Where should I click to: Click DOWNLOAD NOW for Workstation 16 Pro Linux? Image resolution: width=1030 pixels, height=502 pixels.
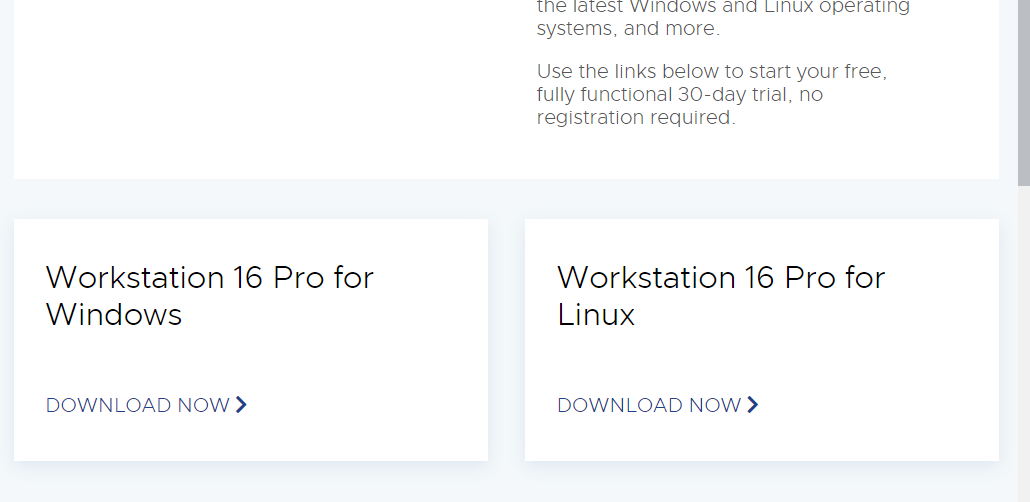click(658, 405)
